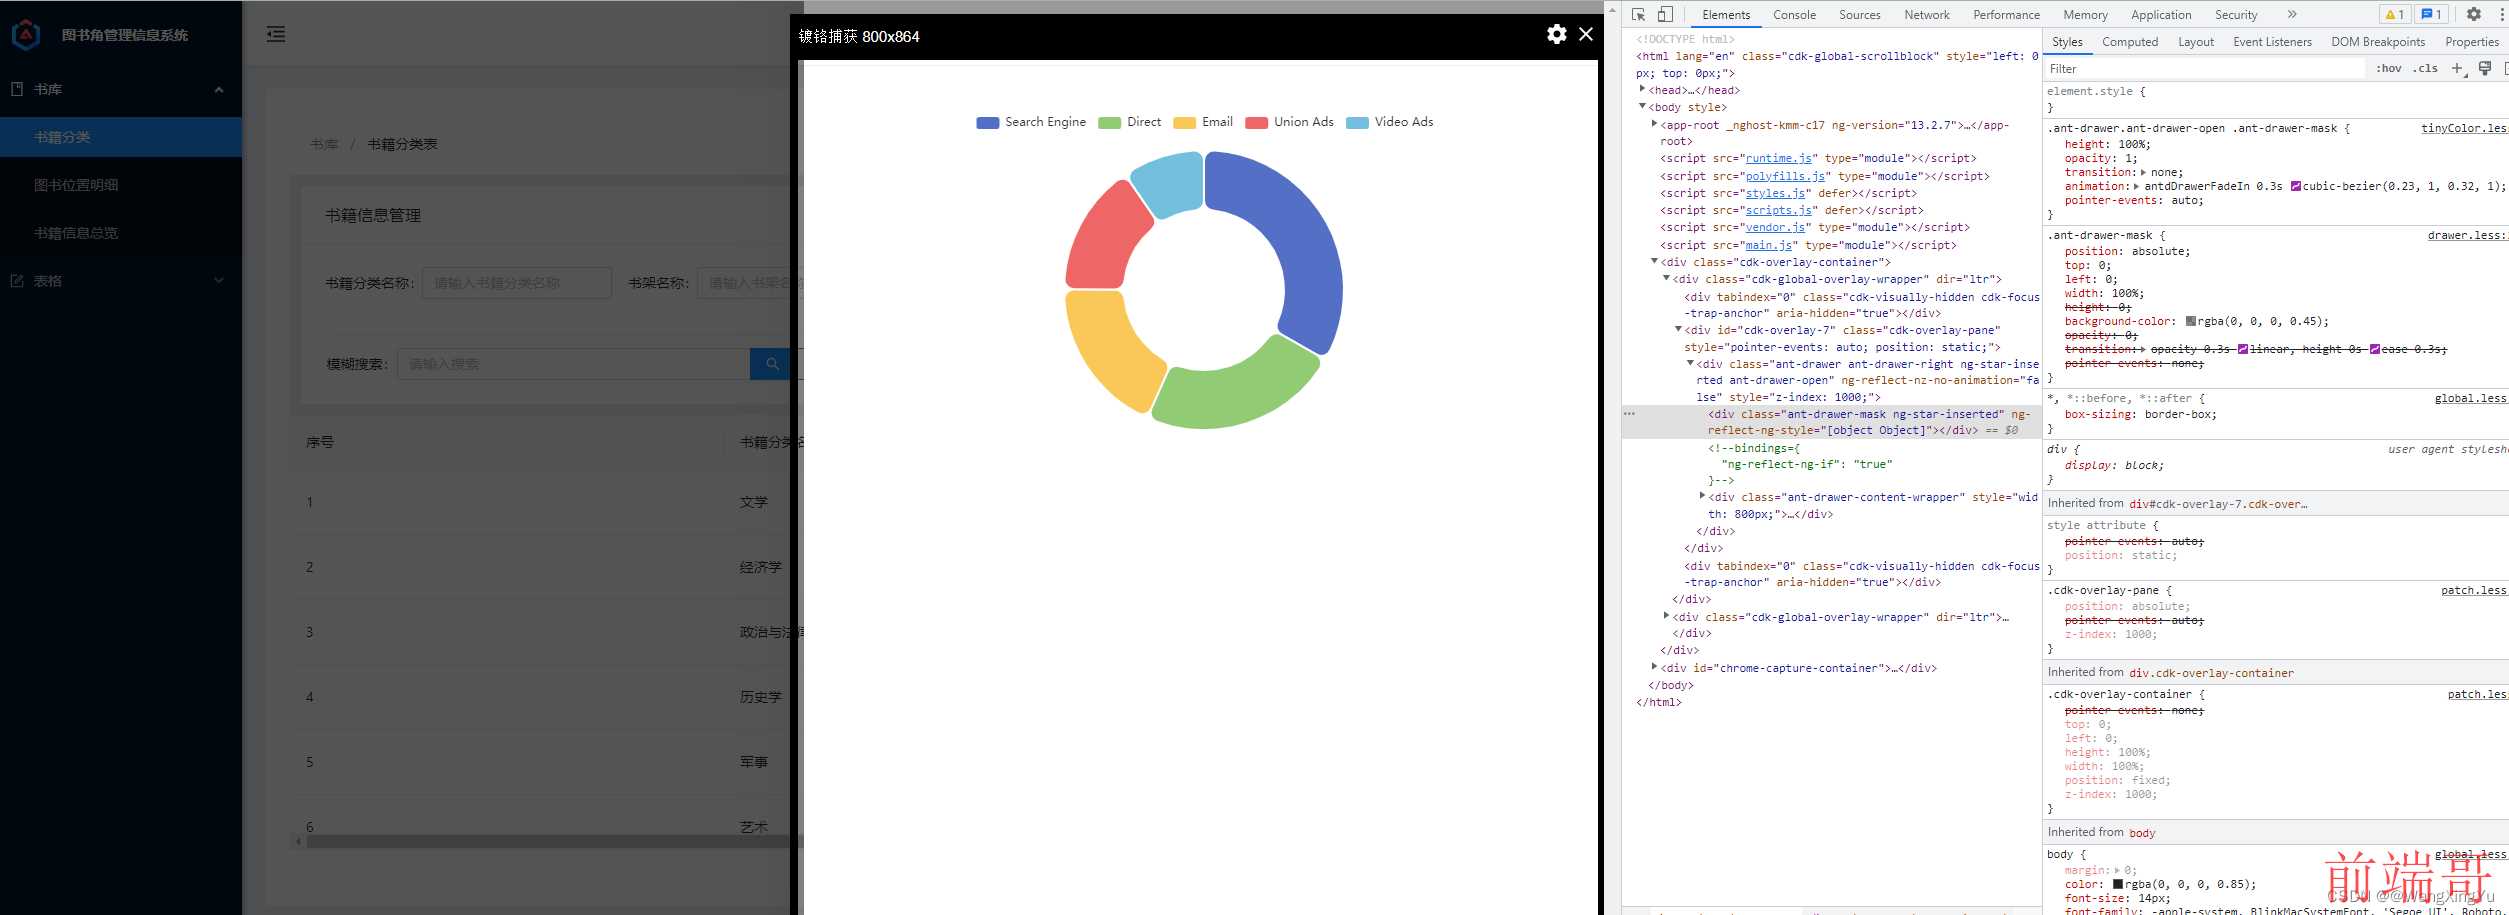Toggle Union Ads legend item
2509x915 pixels.
coord(1290,122)
